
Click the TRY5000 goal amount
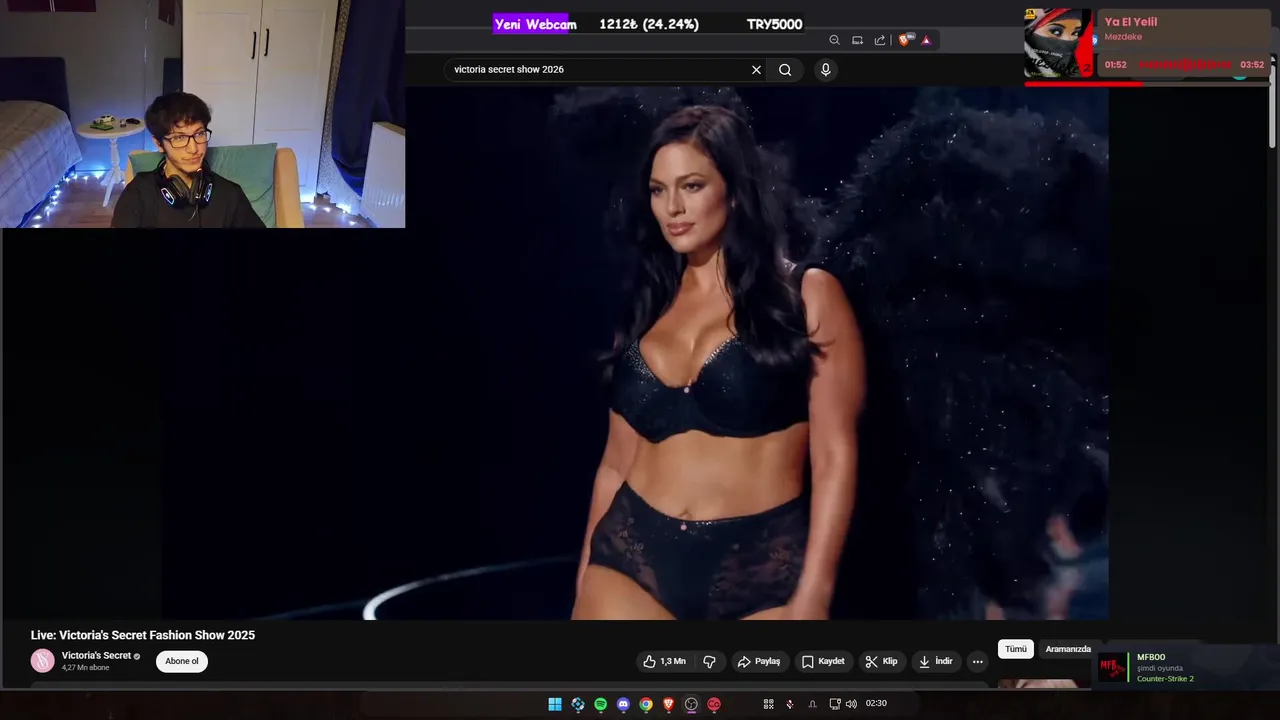tap(774, 24)
